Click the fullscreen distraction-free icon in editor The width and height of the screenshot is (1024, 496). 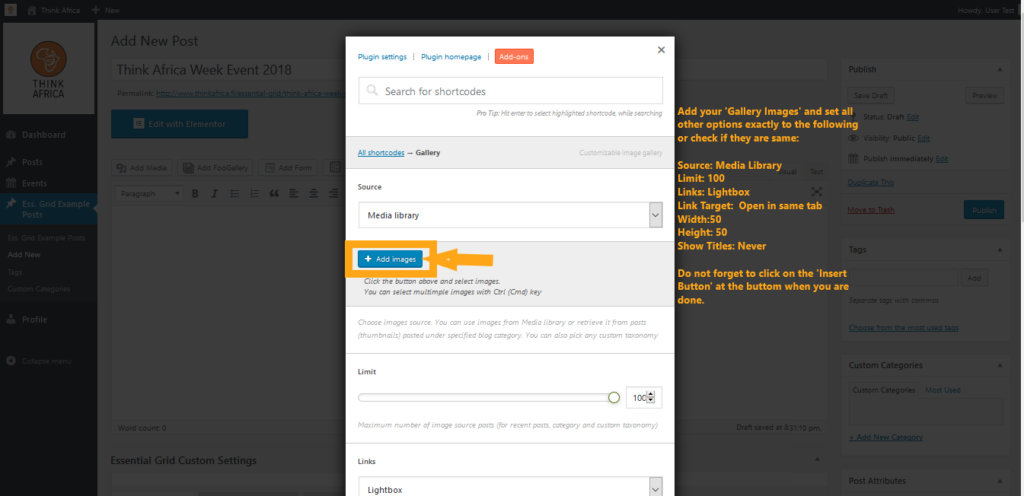coord(816,192)
